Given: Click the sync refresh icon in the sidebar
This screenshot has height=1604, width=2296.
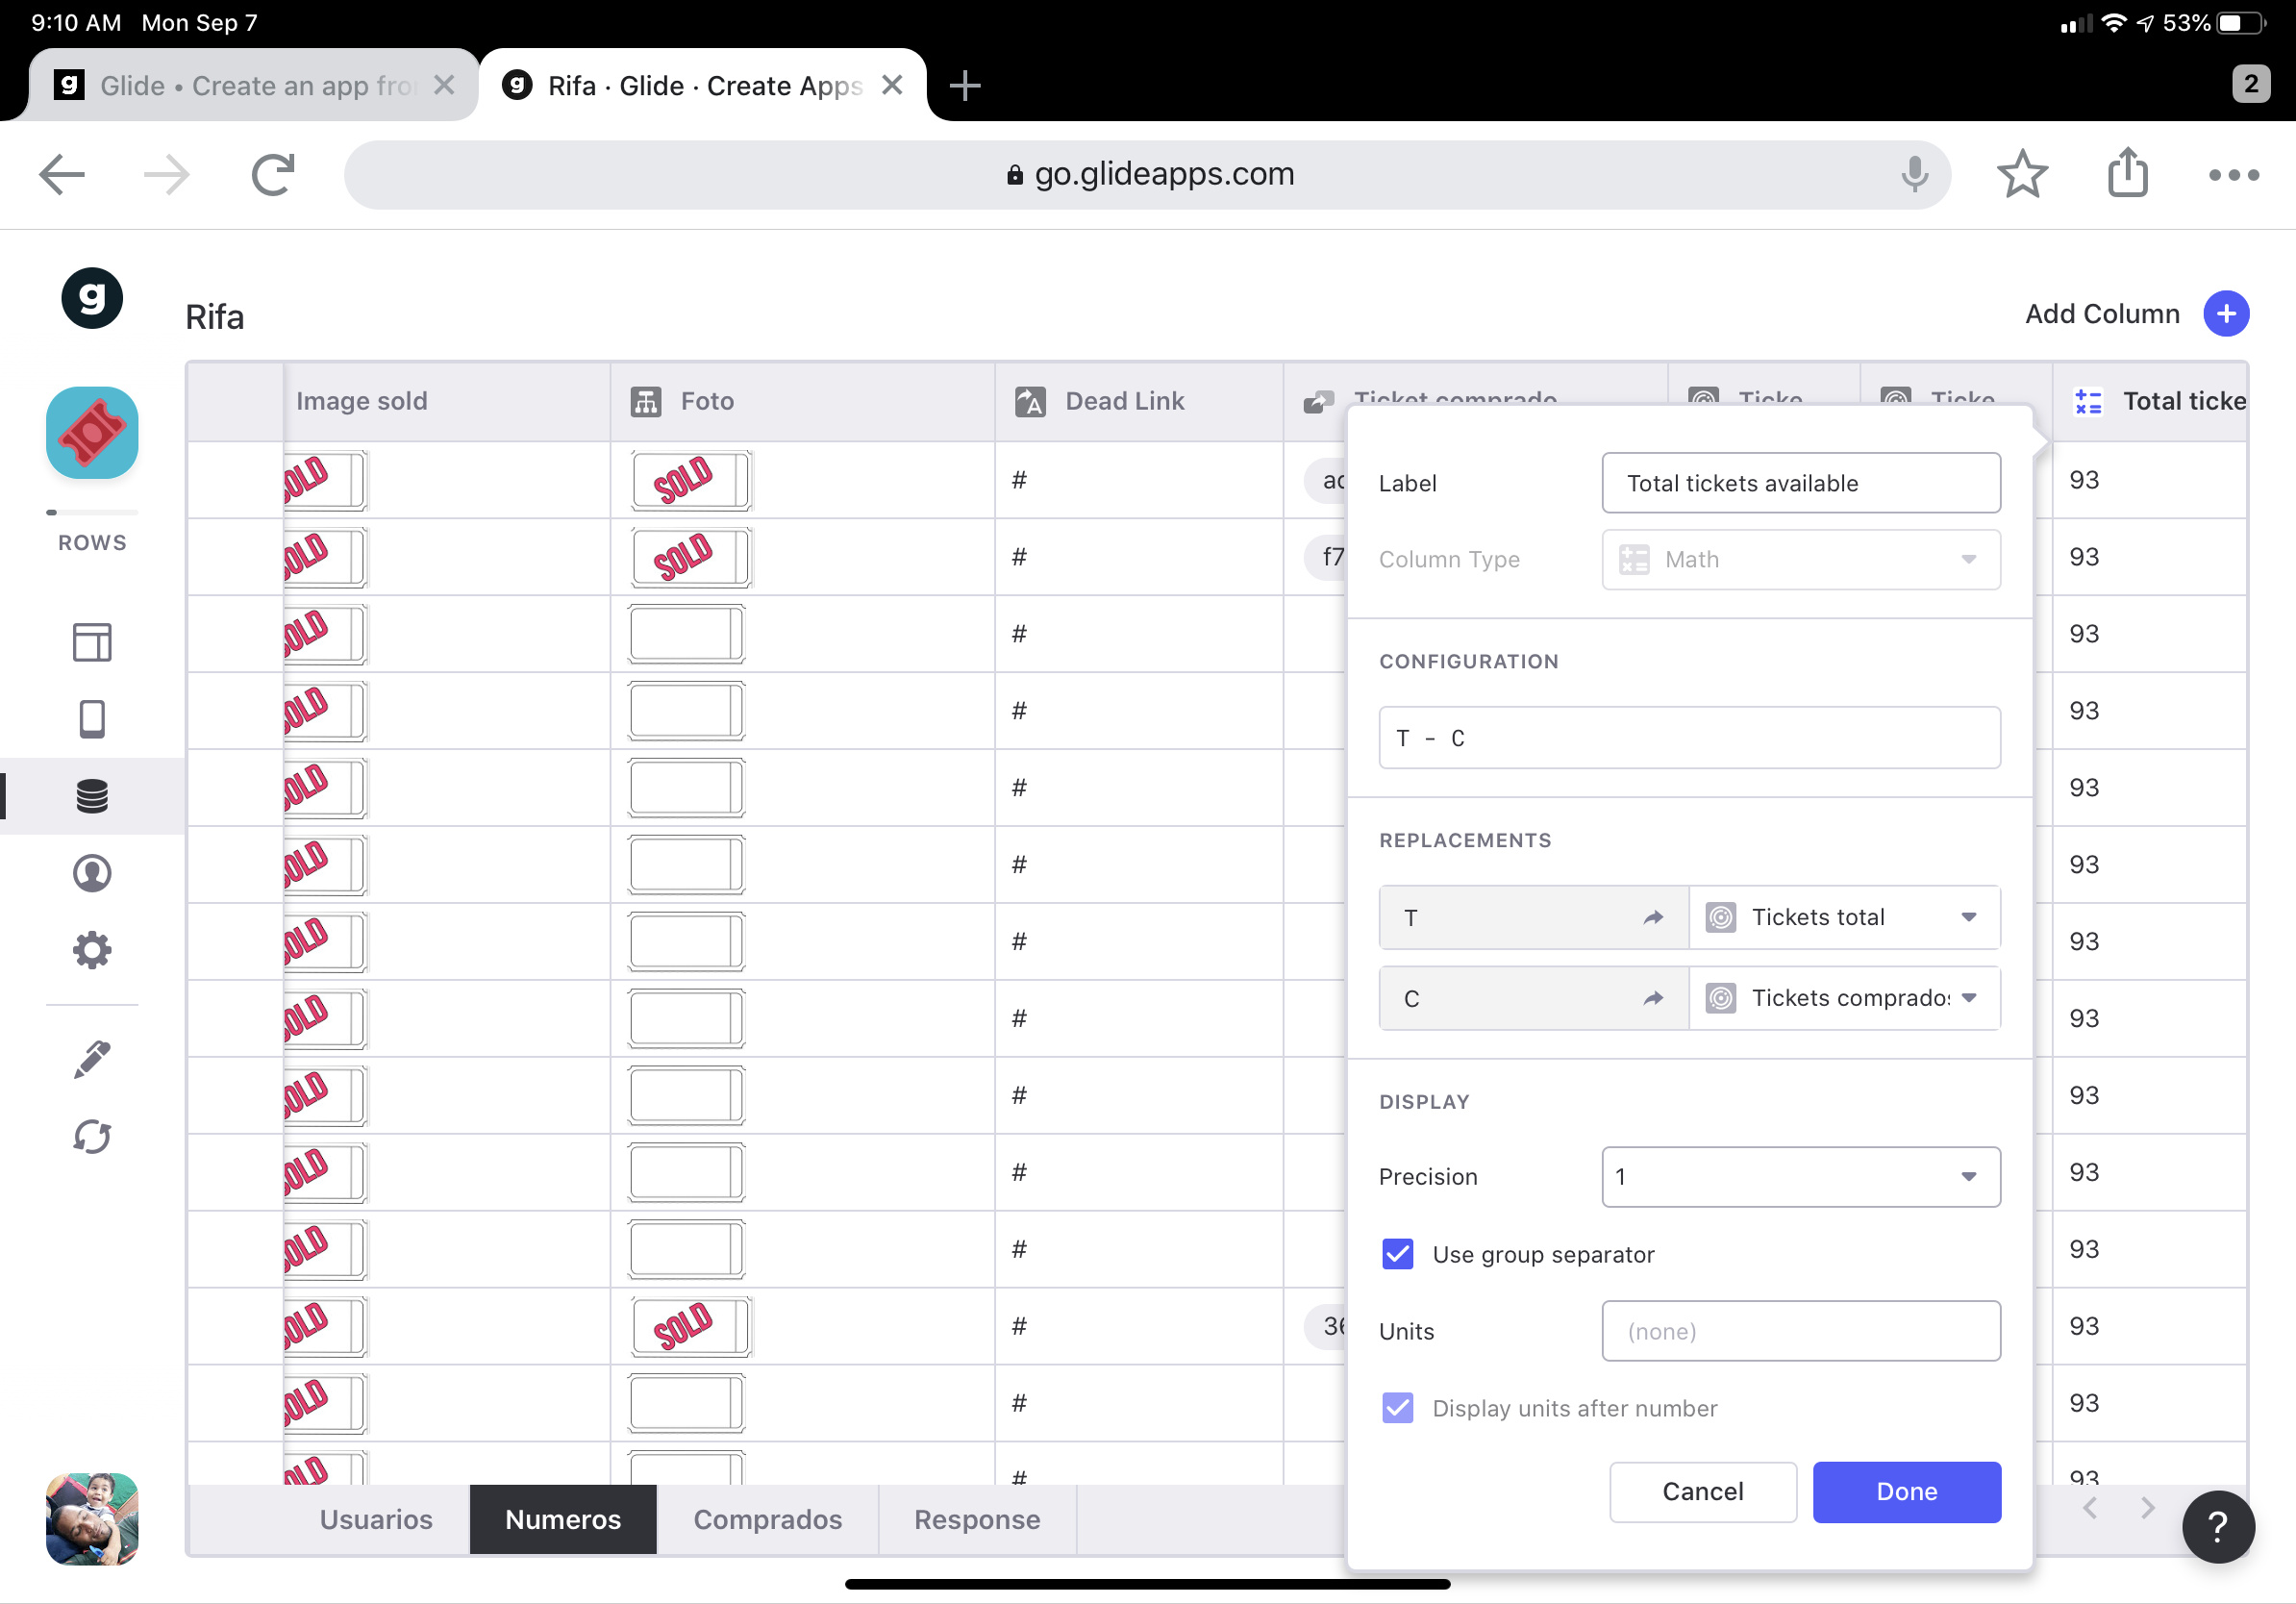Looking at the screenshot, I should pyautogui.click(x=92, y=1136).
